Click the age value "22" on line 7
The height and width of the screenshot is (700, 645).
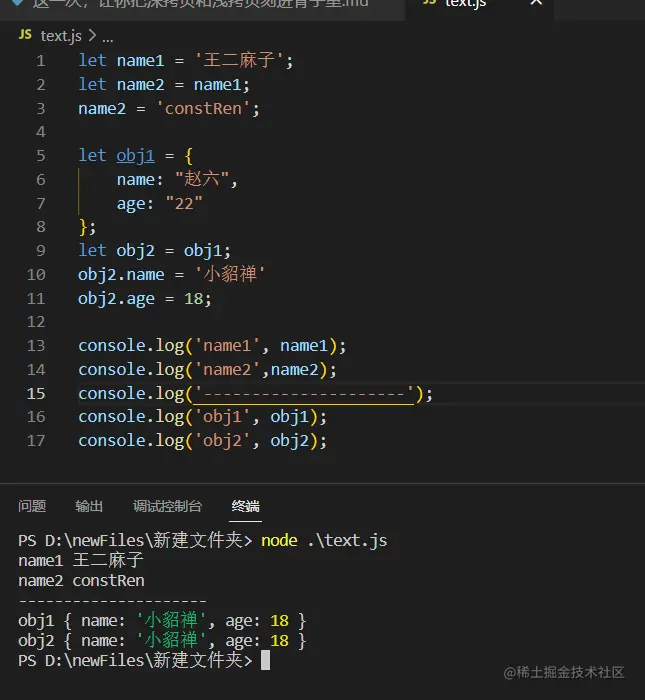coord(184,204)
